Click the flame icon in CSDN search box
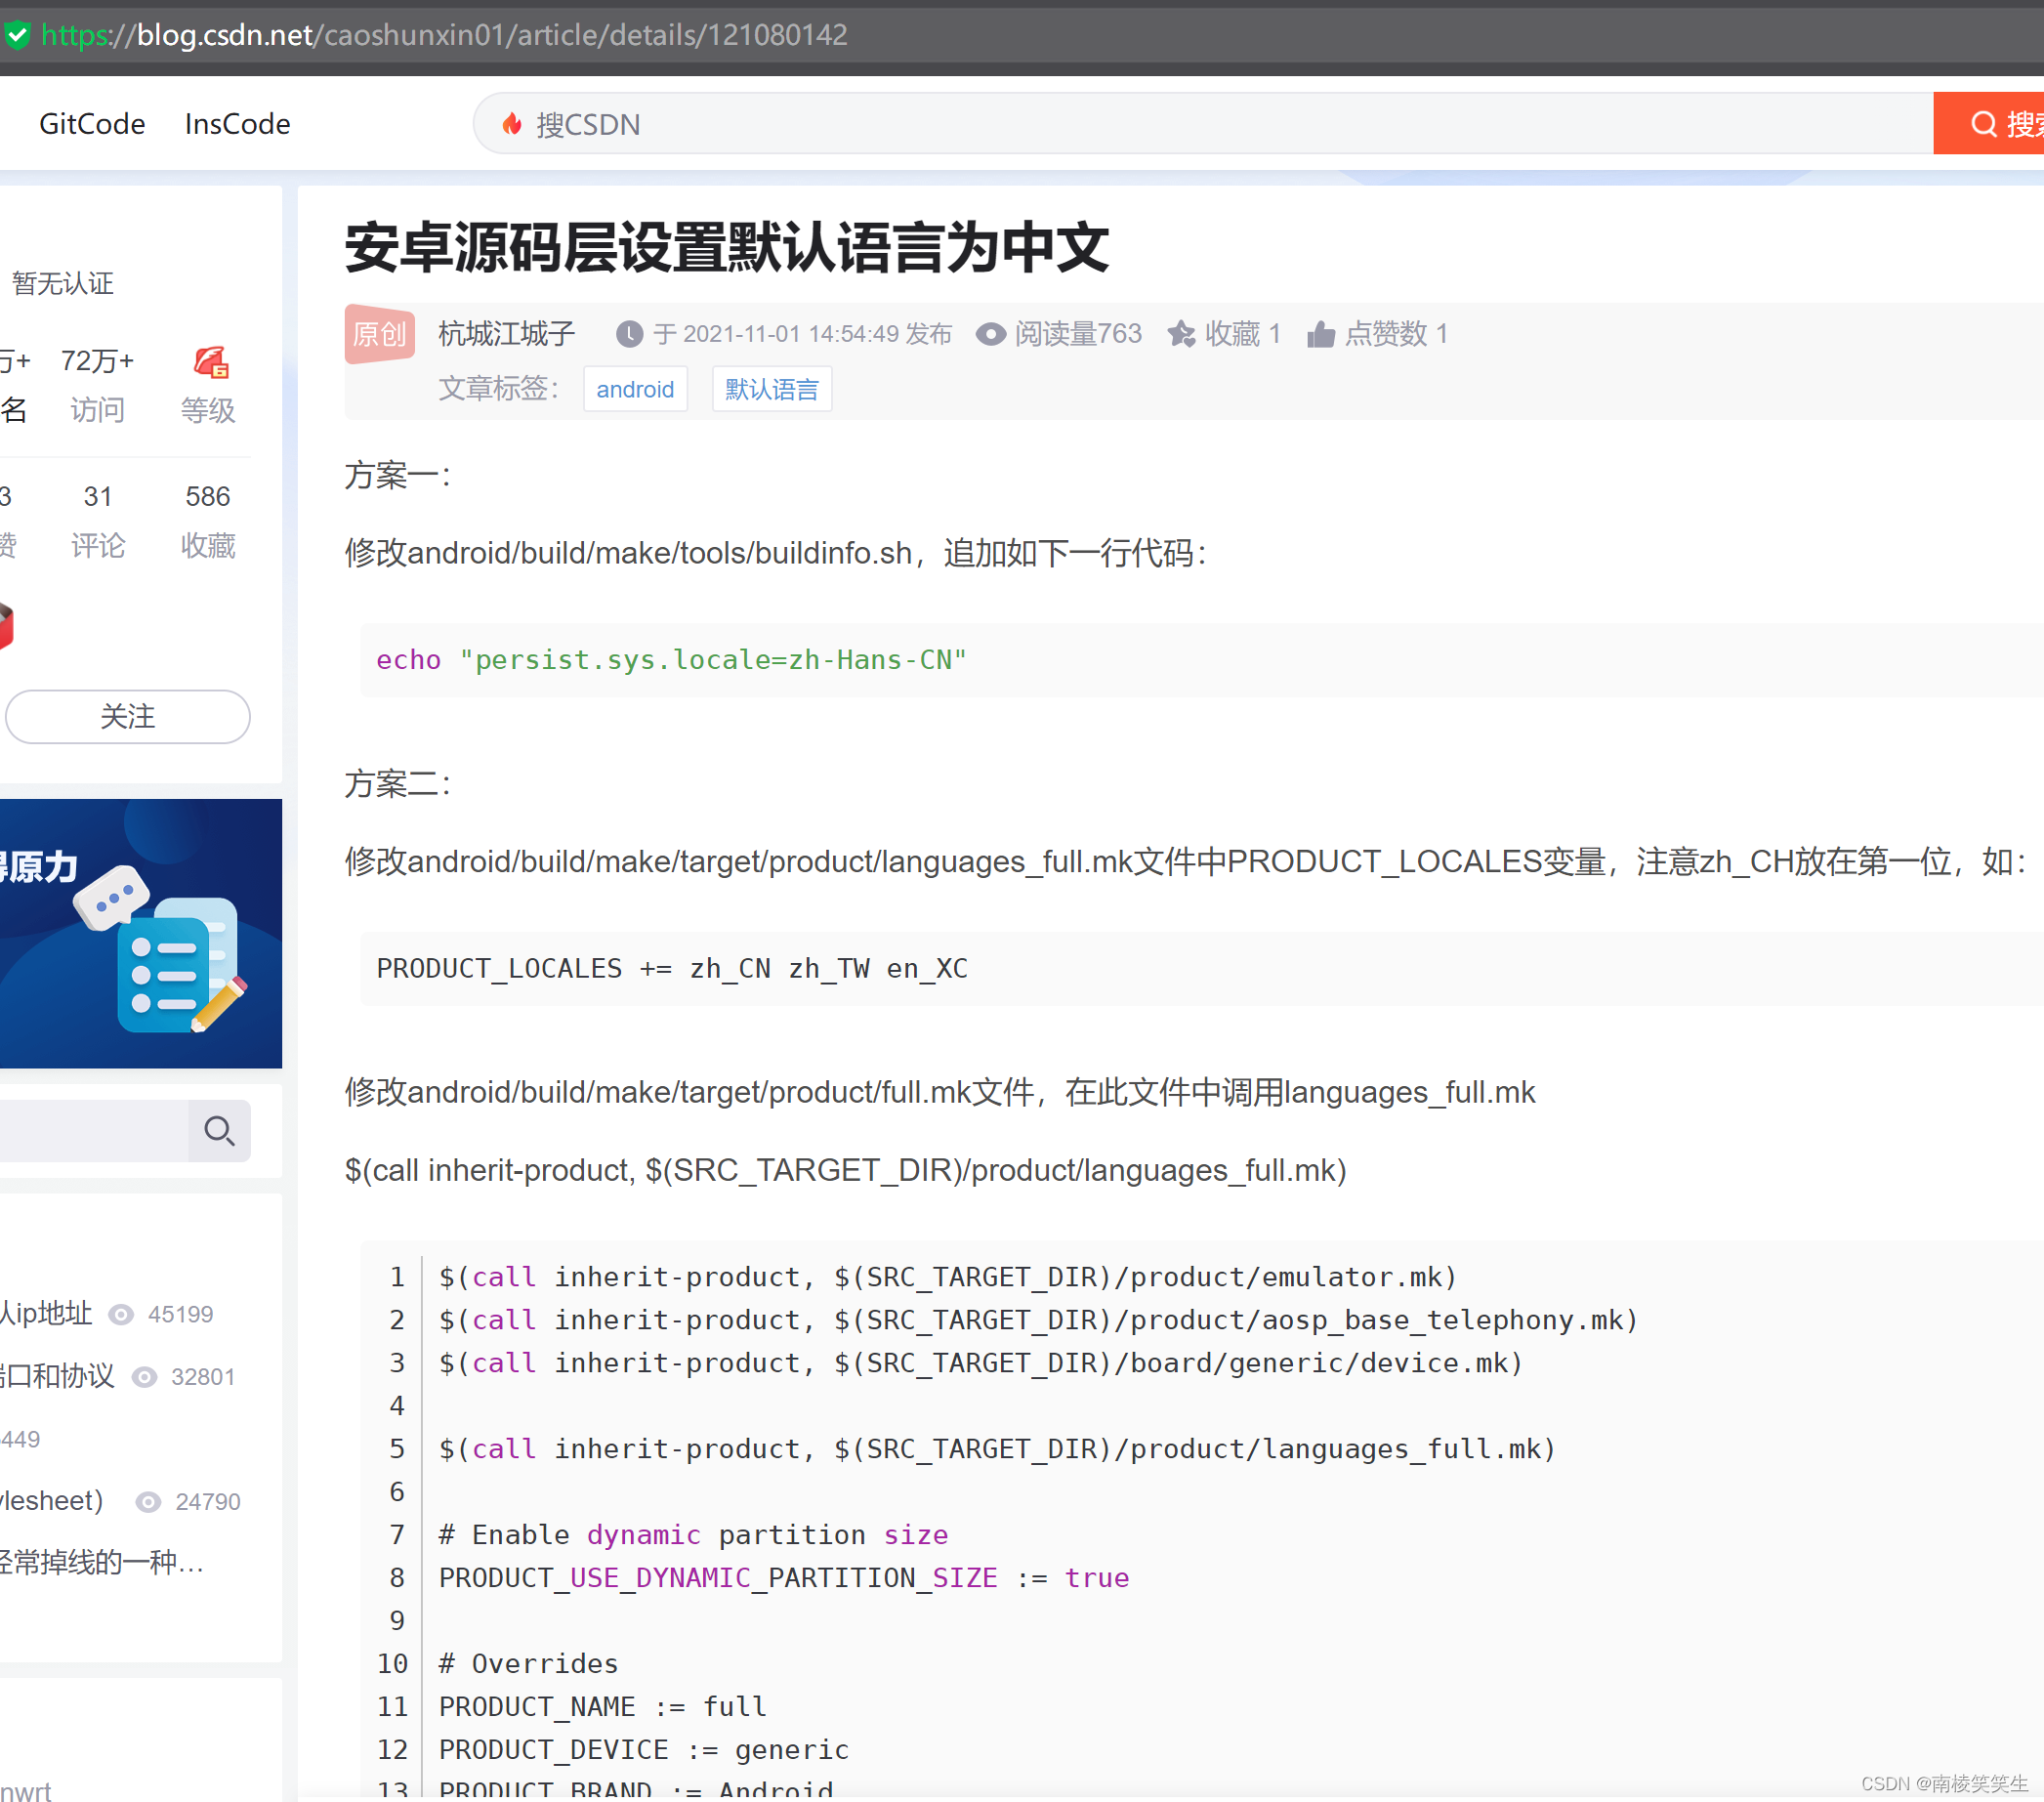This screenshot has width=2044, height=1802. coord(512,124)
